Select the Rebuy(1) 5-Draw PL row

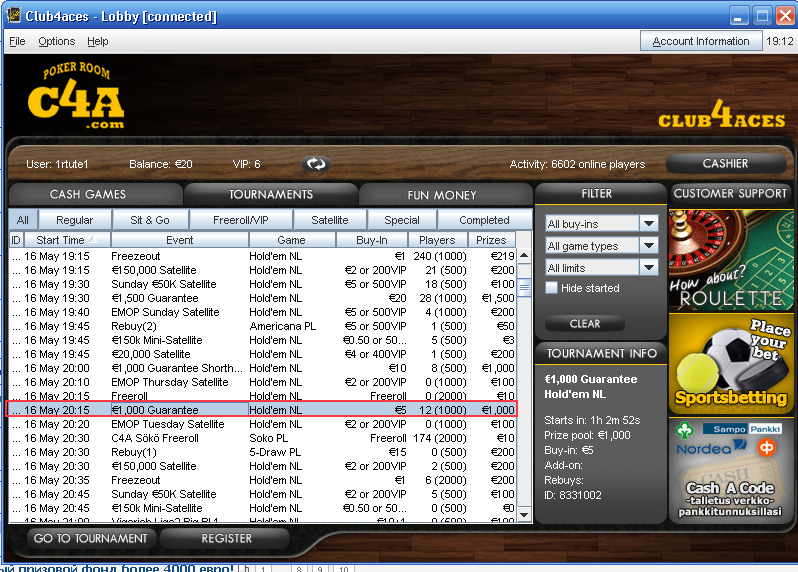click(263, 452)
